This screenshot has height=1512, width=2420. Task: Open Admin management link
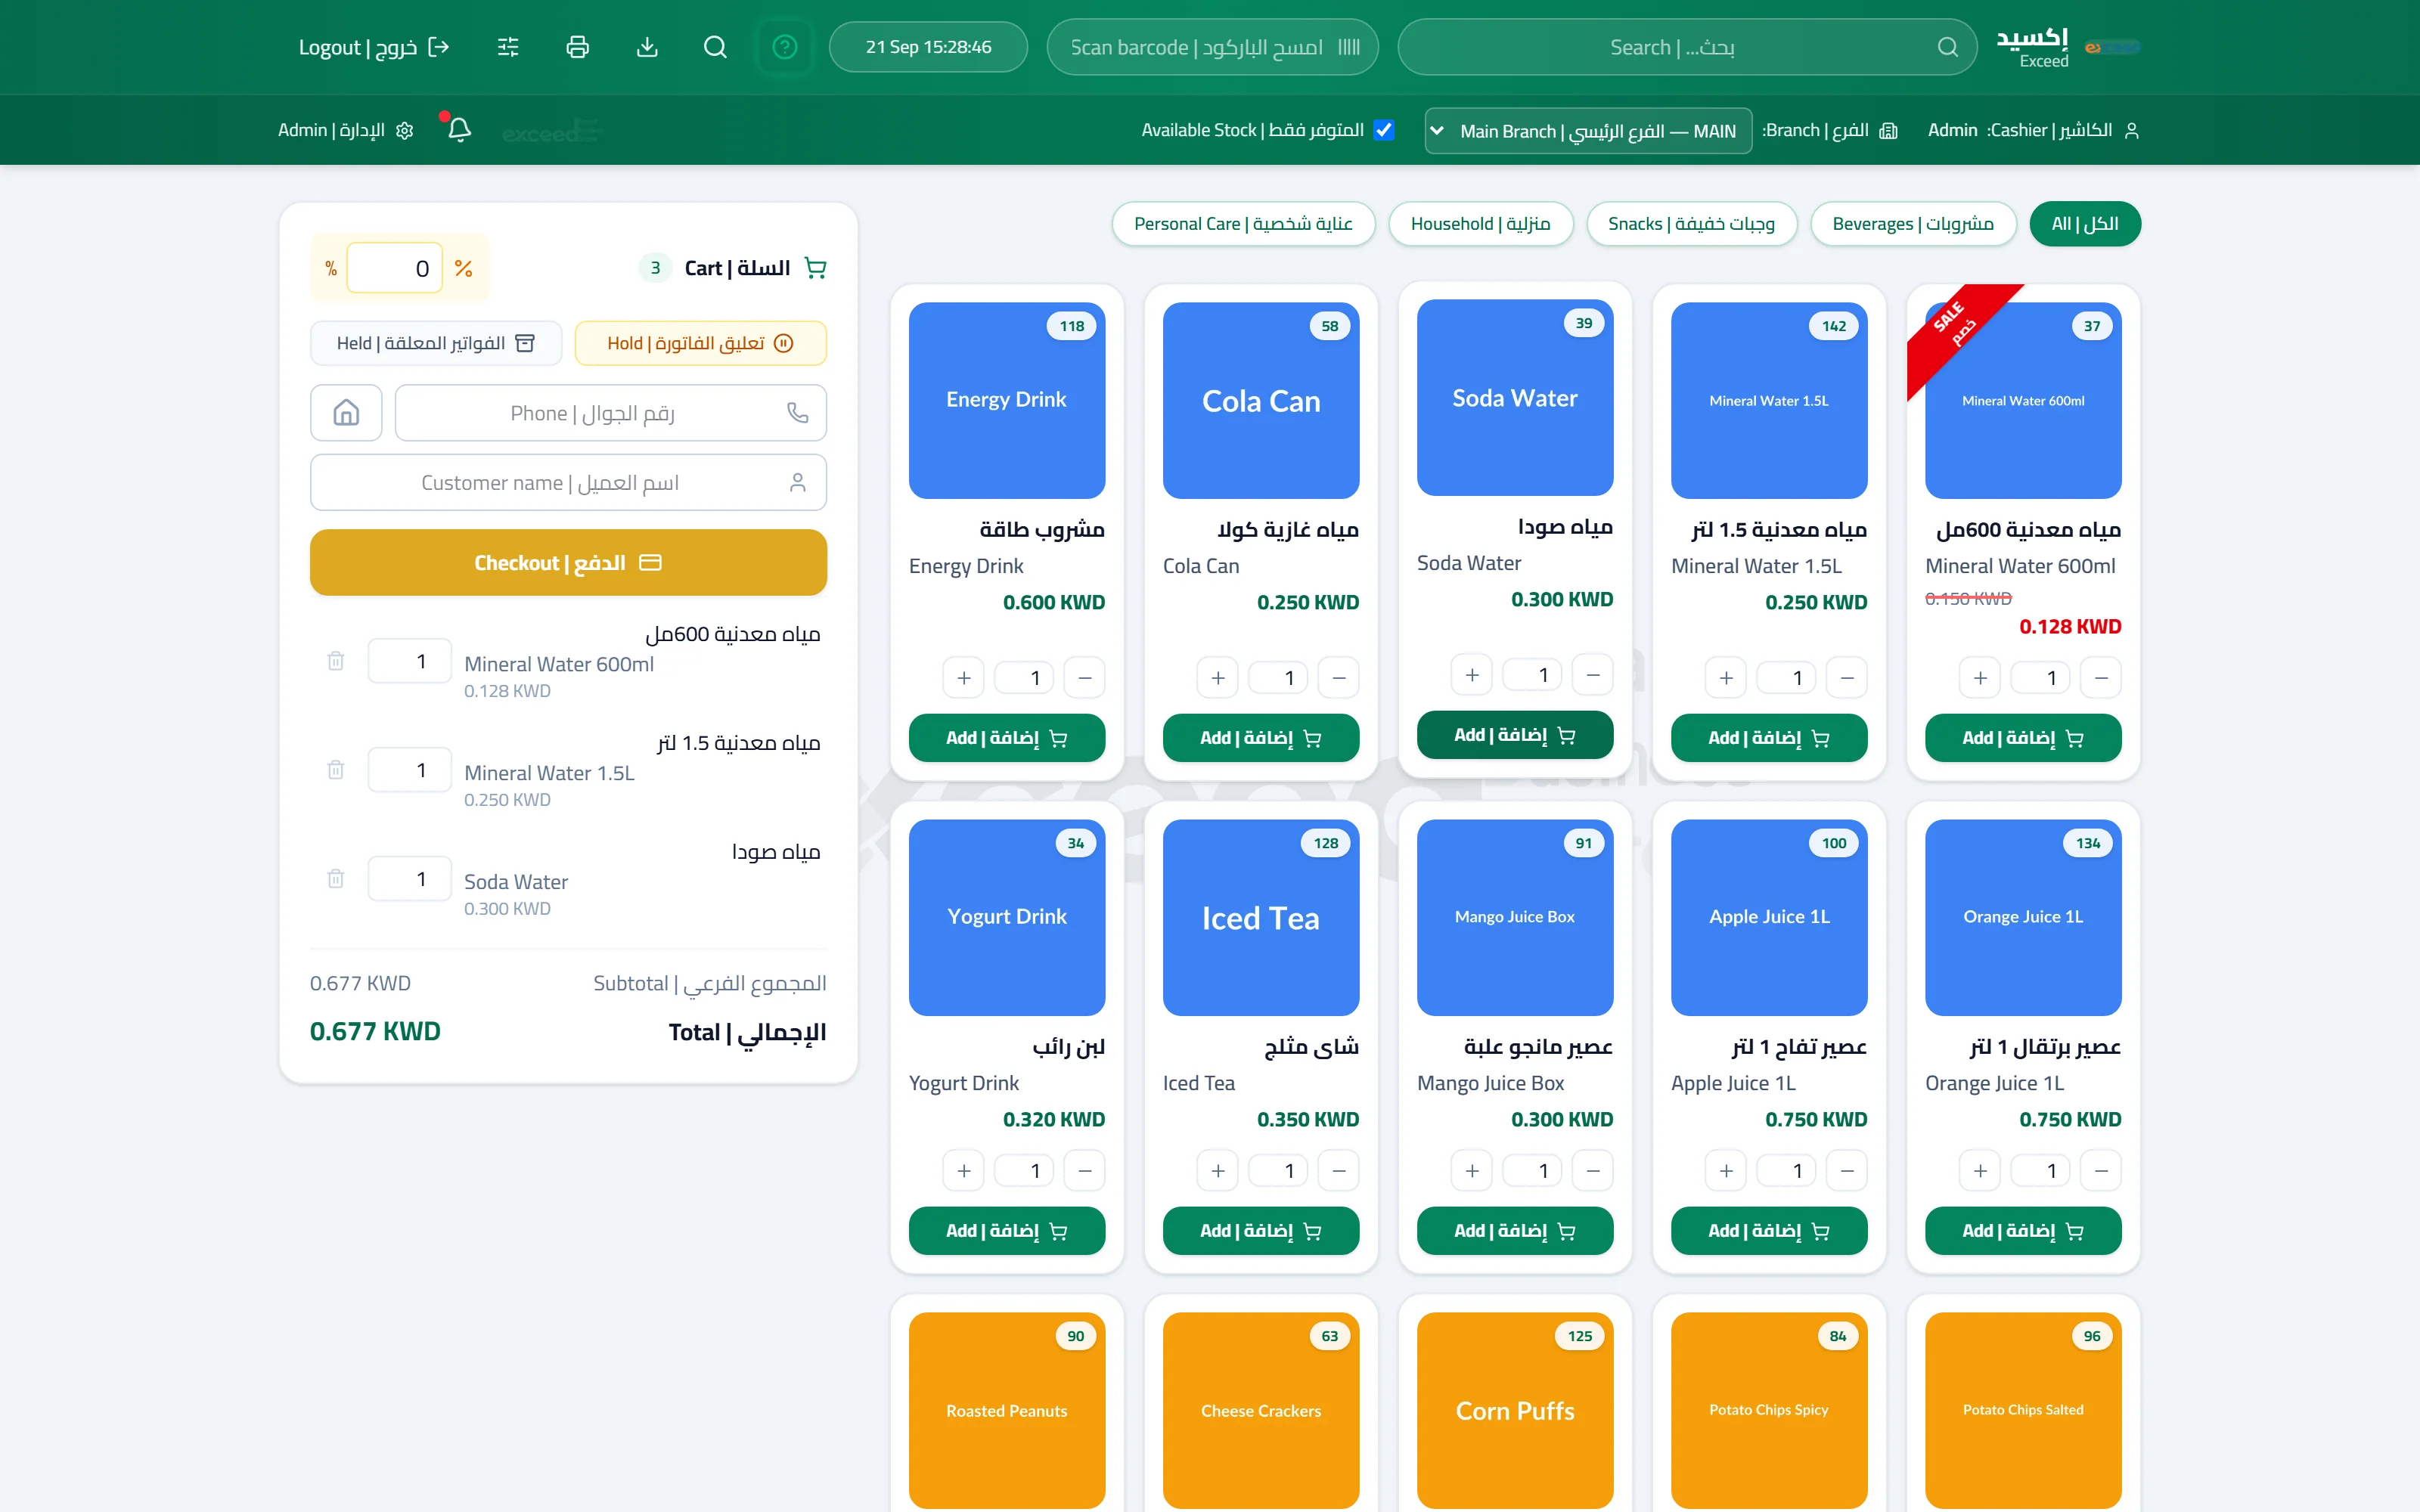pos(346,130)
